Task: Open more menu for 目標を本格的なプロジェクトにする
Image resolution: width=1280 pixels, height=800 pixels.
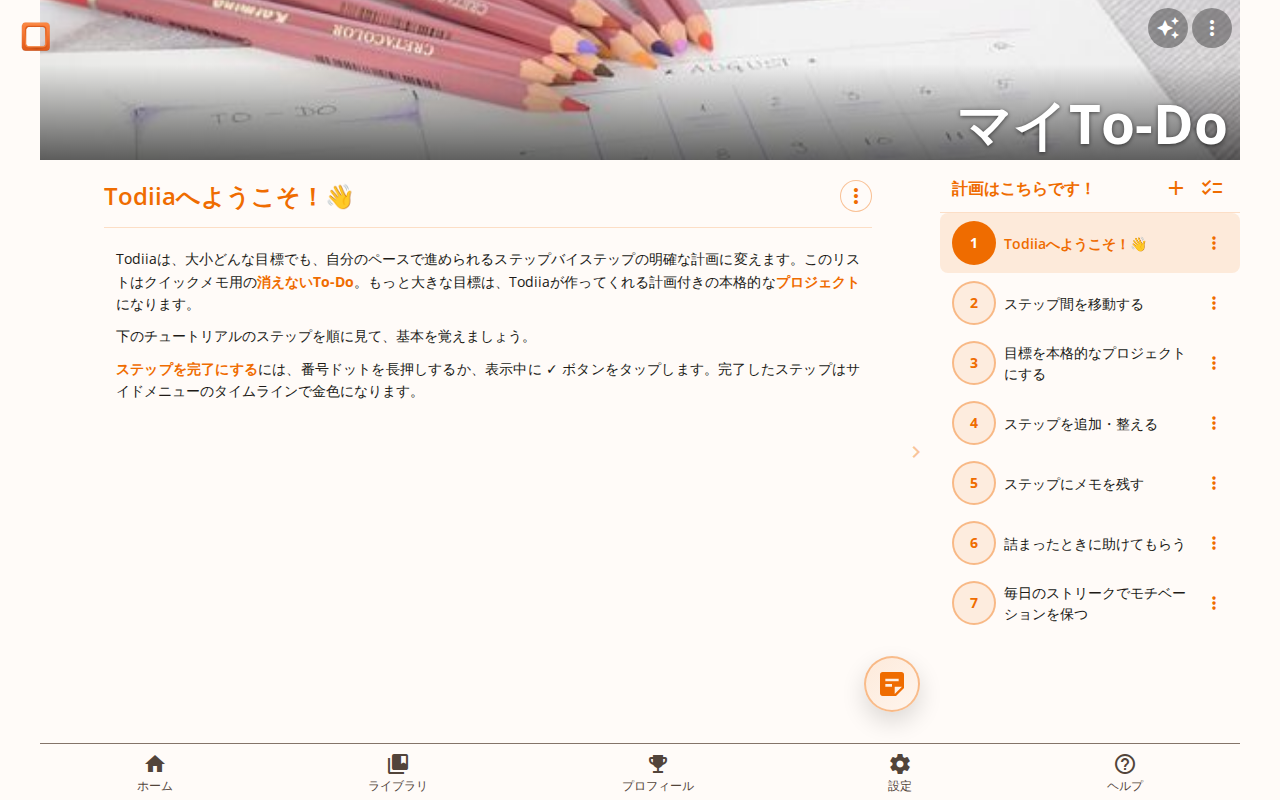Action: (1214, 363)
